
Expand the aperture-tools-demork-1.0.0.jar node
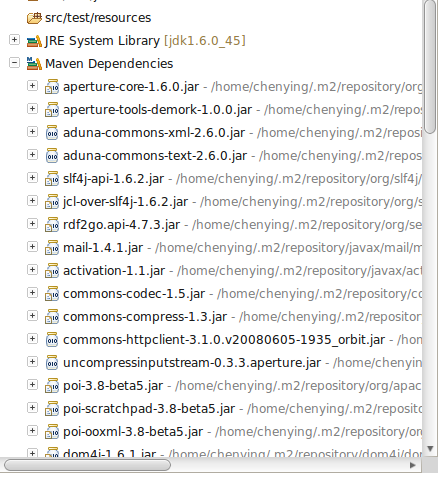[x=32, y=109]
